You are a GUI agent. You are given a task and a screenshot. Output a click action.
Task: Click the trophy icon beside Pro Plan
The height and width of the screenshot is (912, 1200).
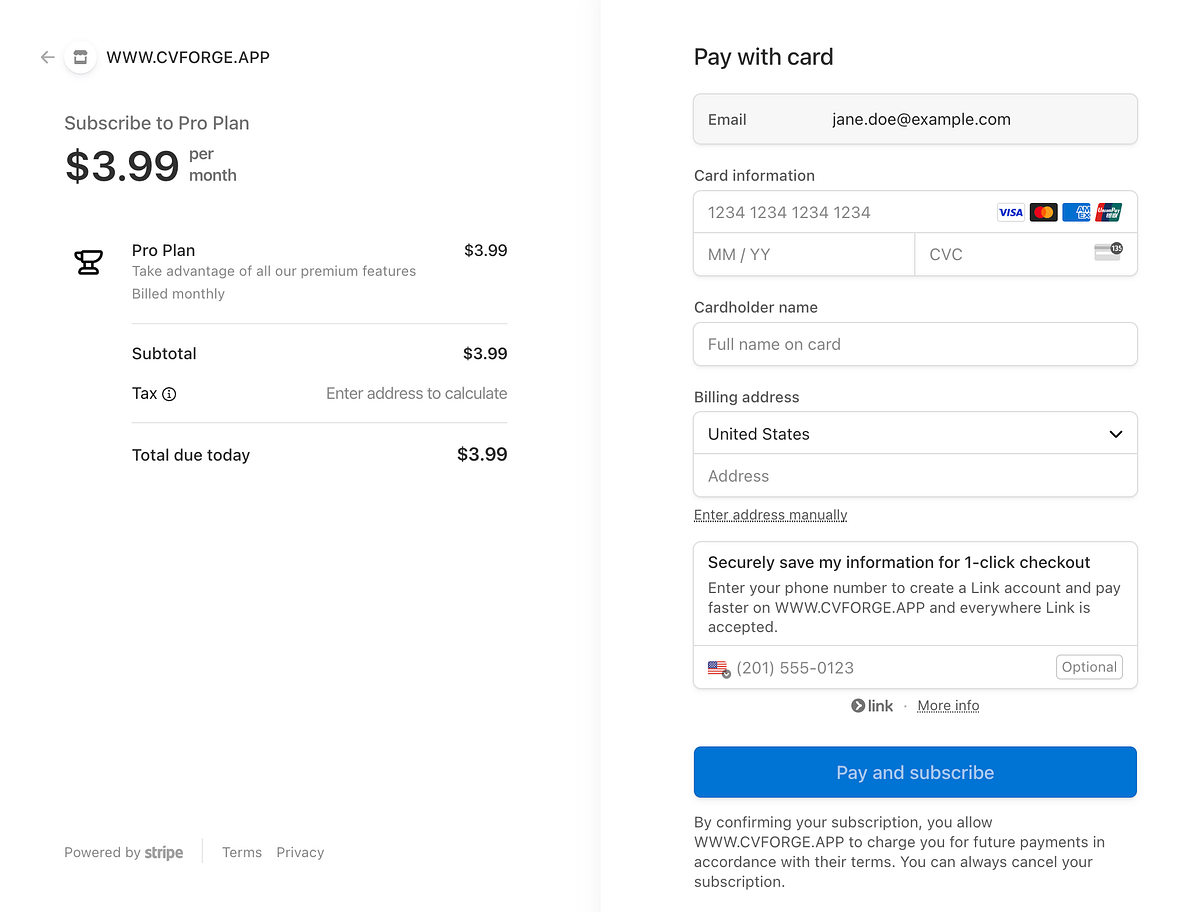coord(88,260)
